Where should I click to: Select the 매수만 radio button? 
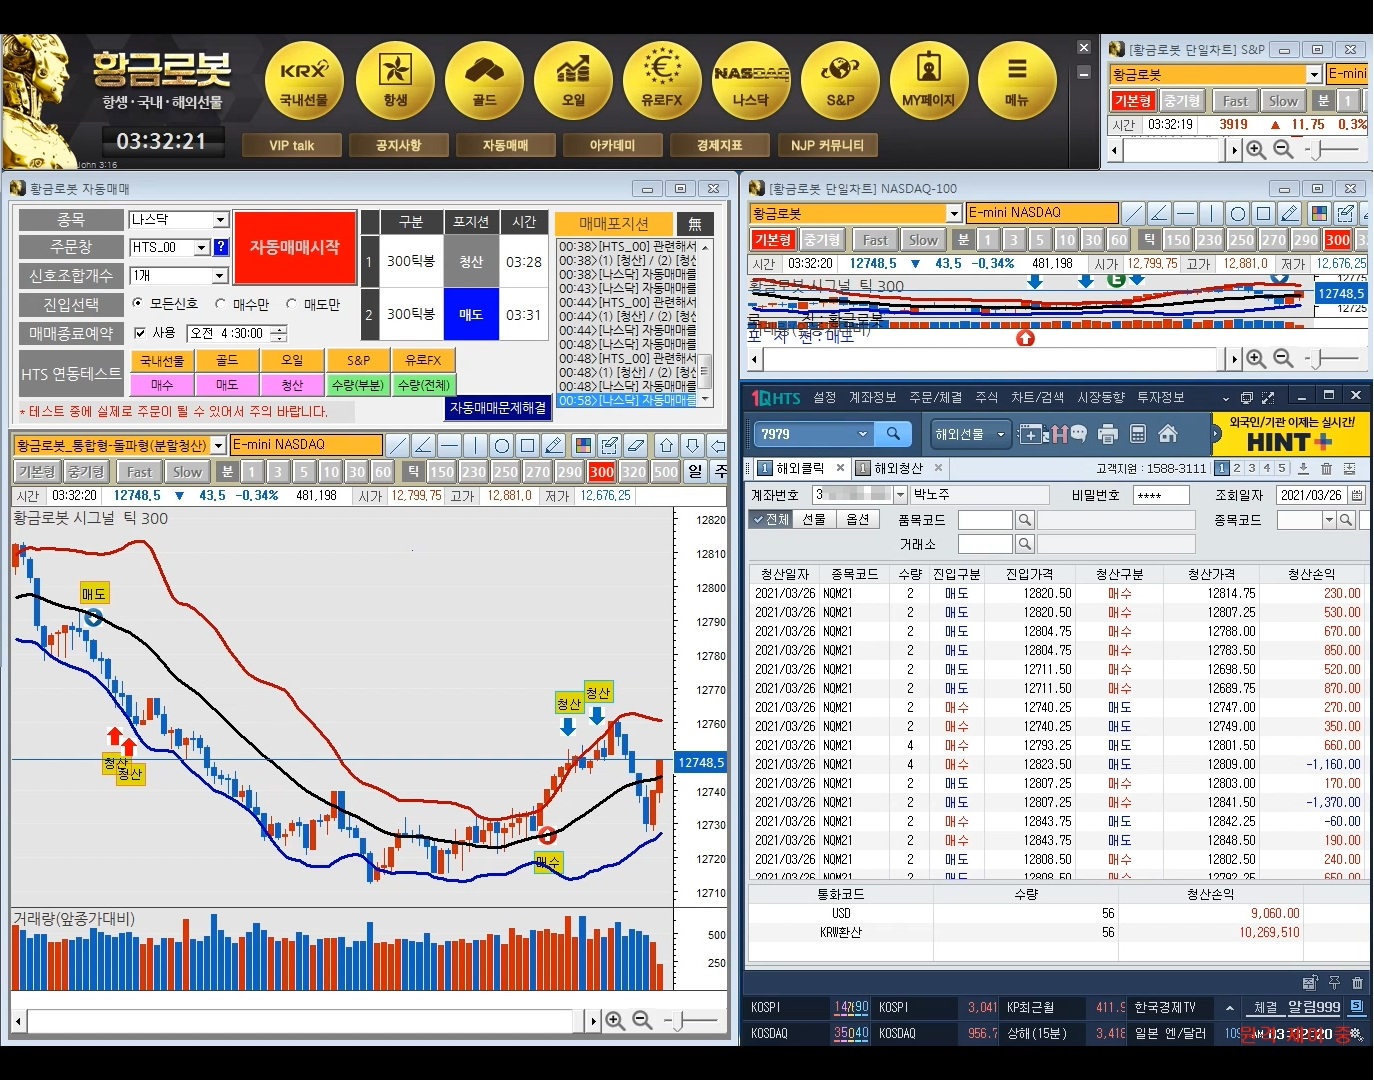[x=222, y=303]
